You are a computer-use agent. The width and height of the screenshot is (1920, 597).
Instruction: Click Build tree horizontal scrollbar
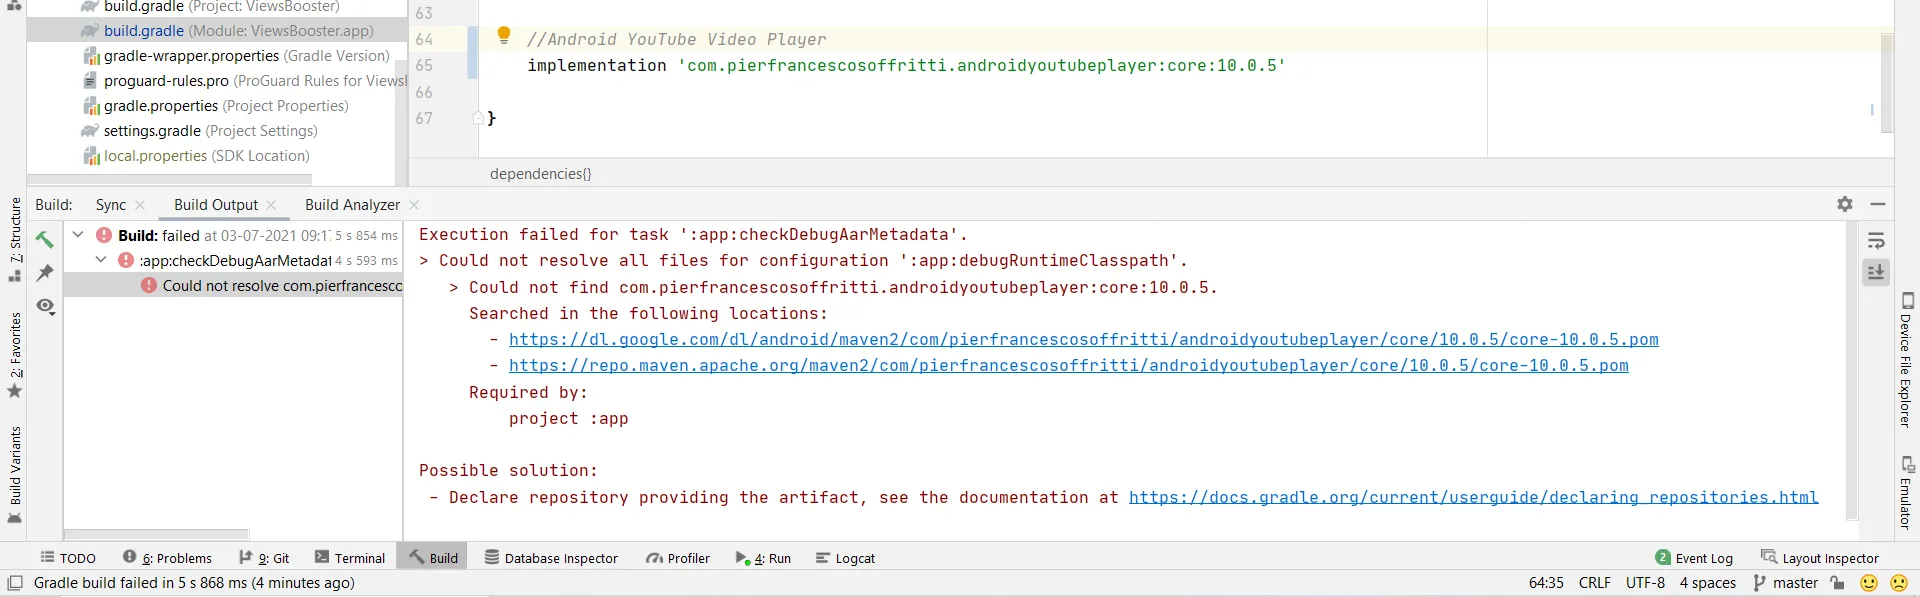tap(157, 534)
